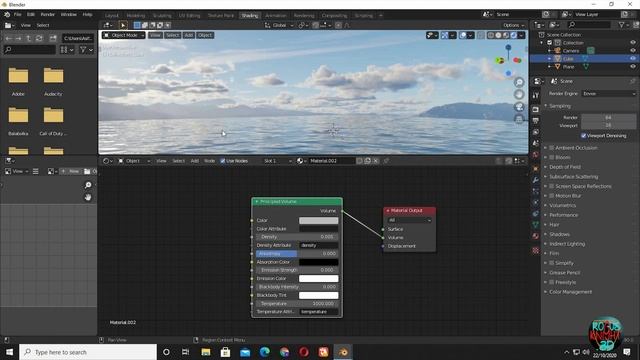Screen dimensions: 640x360
Task: Open the Output properties tab icon
Action: click(x=536, y=121)
